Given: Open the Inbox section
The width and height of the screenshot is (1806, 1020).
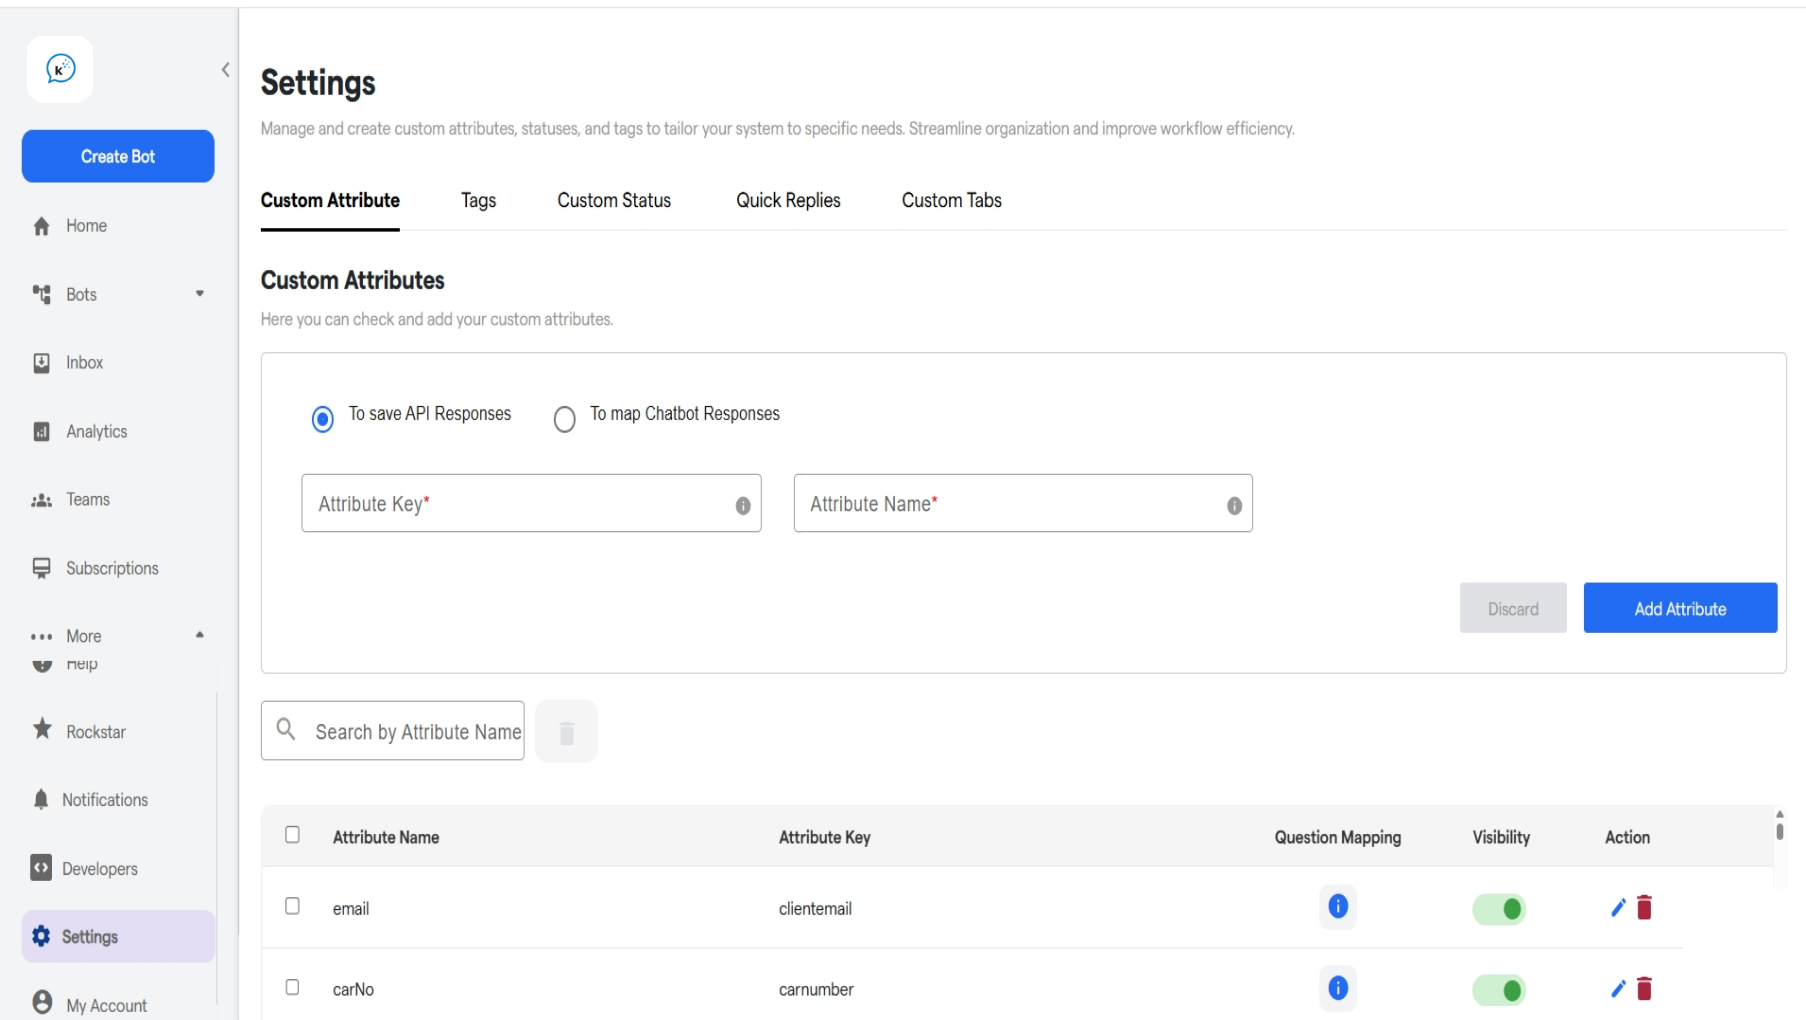Looking at the screenshot, I should (x=84, y=362).
